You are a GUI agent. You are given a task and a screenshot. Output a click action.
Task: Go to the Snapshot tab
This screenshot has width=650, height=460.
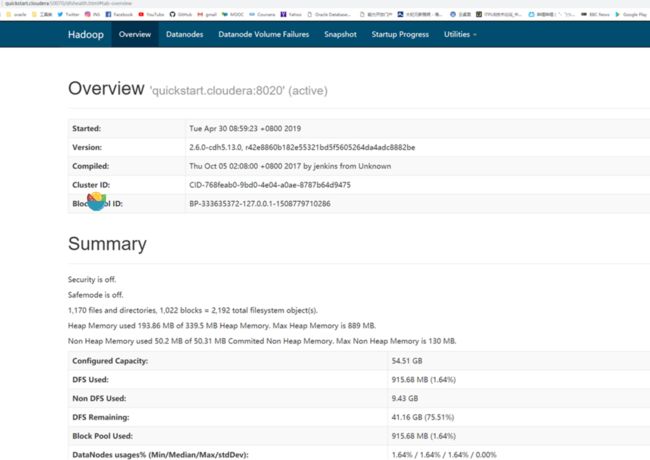[340, 34]
